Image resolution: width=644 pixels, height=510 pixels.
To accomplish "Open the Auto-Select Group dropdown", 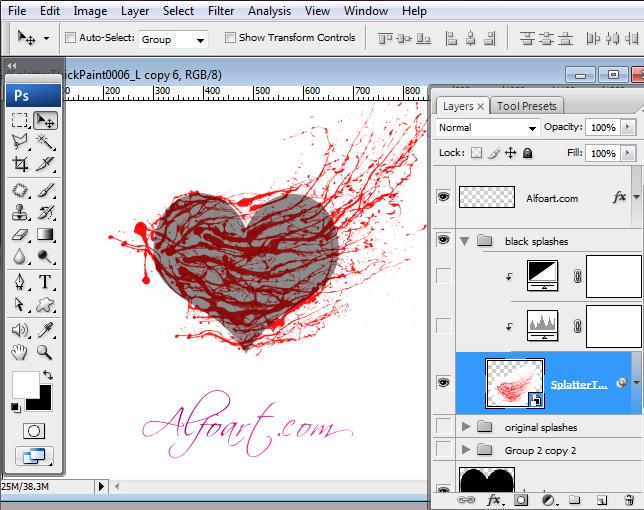I will (172, 39).
